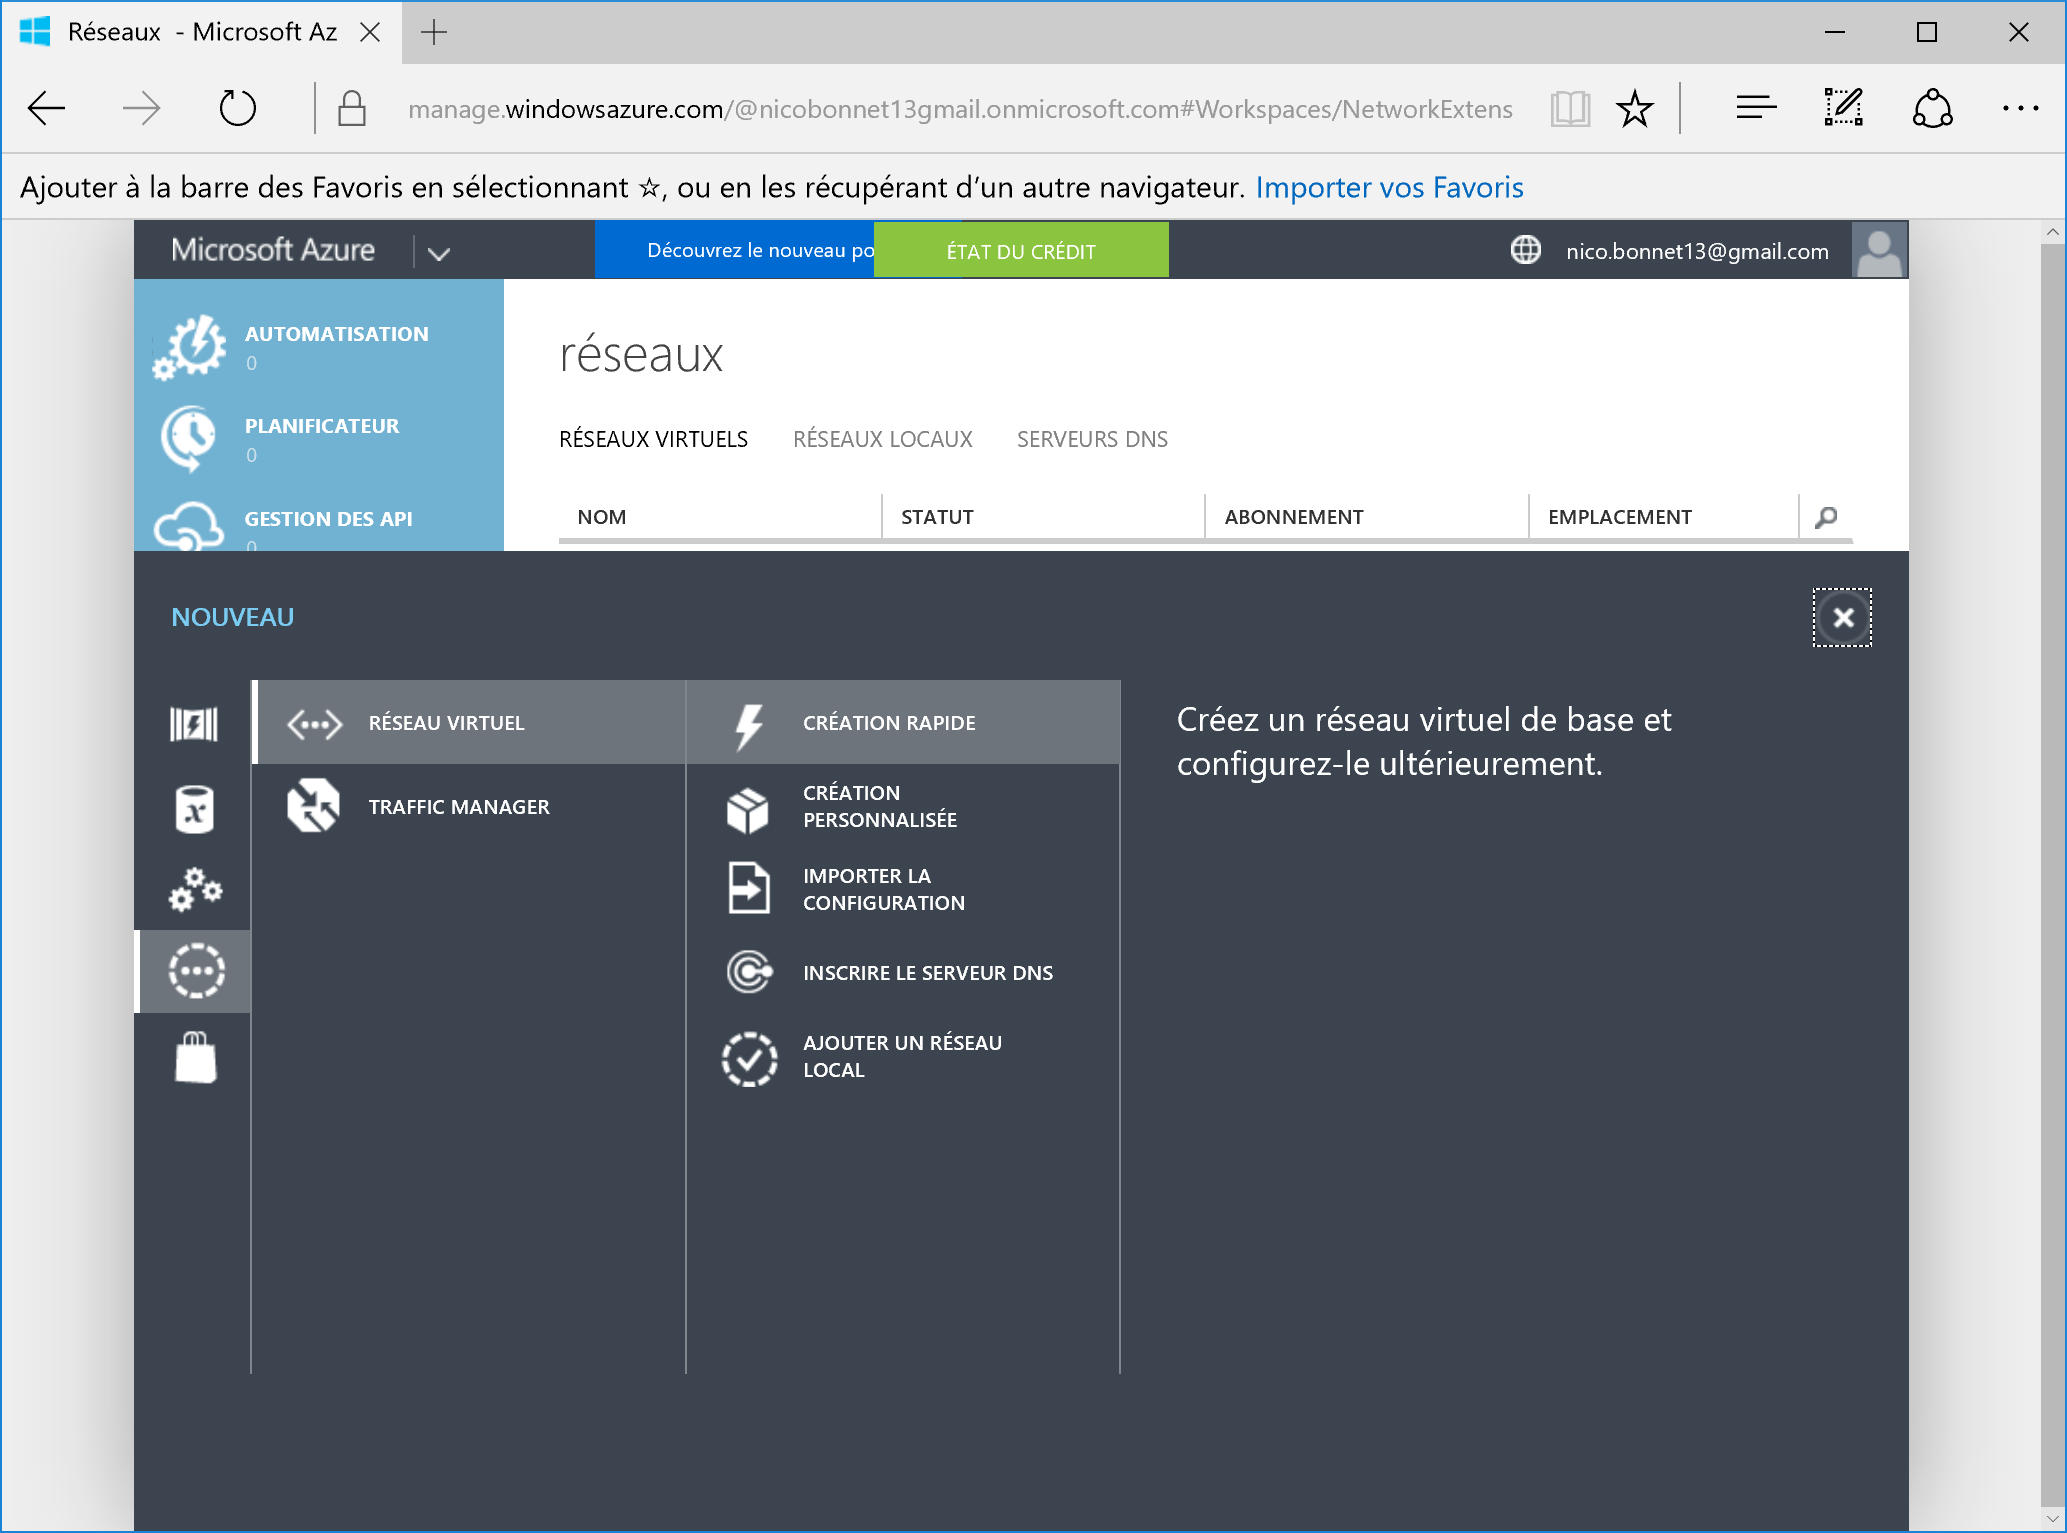Image resolution: width=2067 pixels, height=1533 pixels.
Task: Open the user account avatar menu
Action: (x=1879, y=250)
